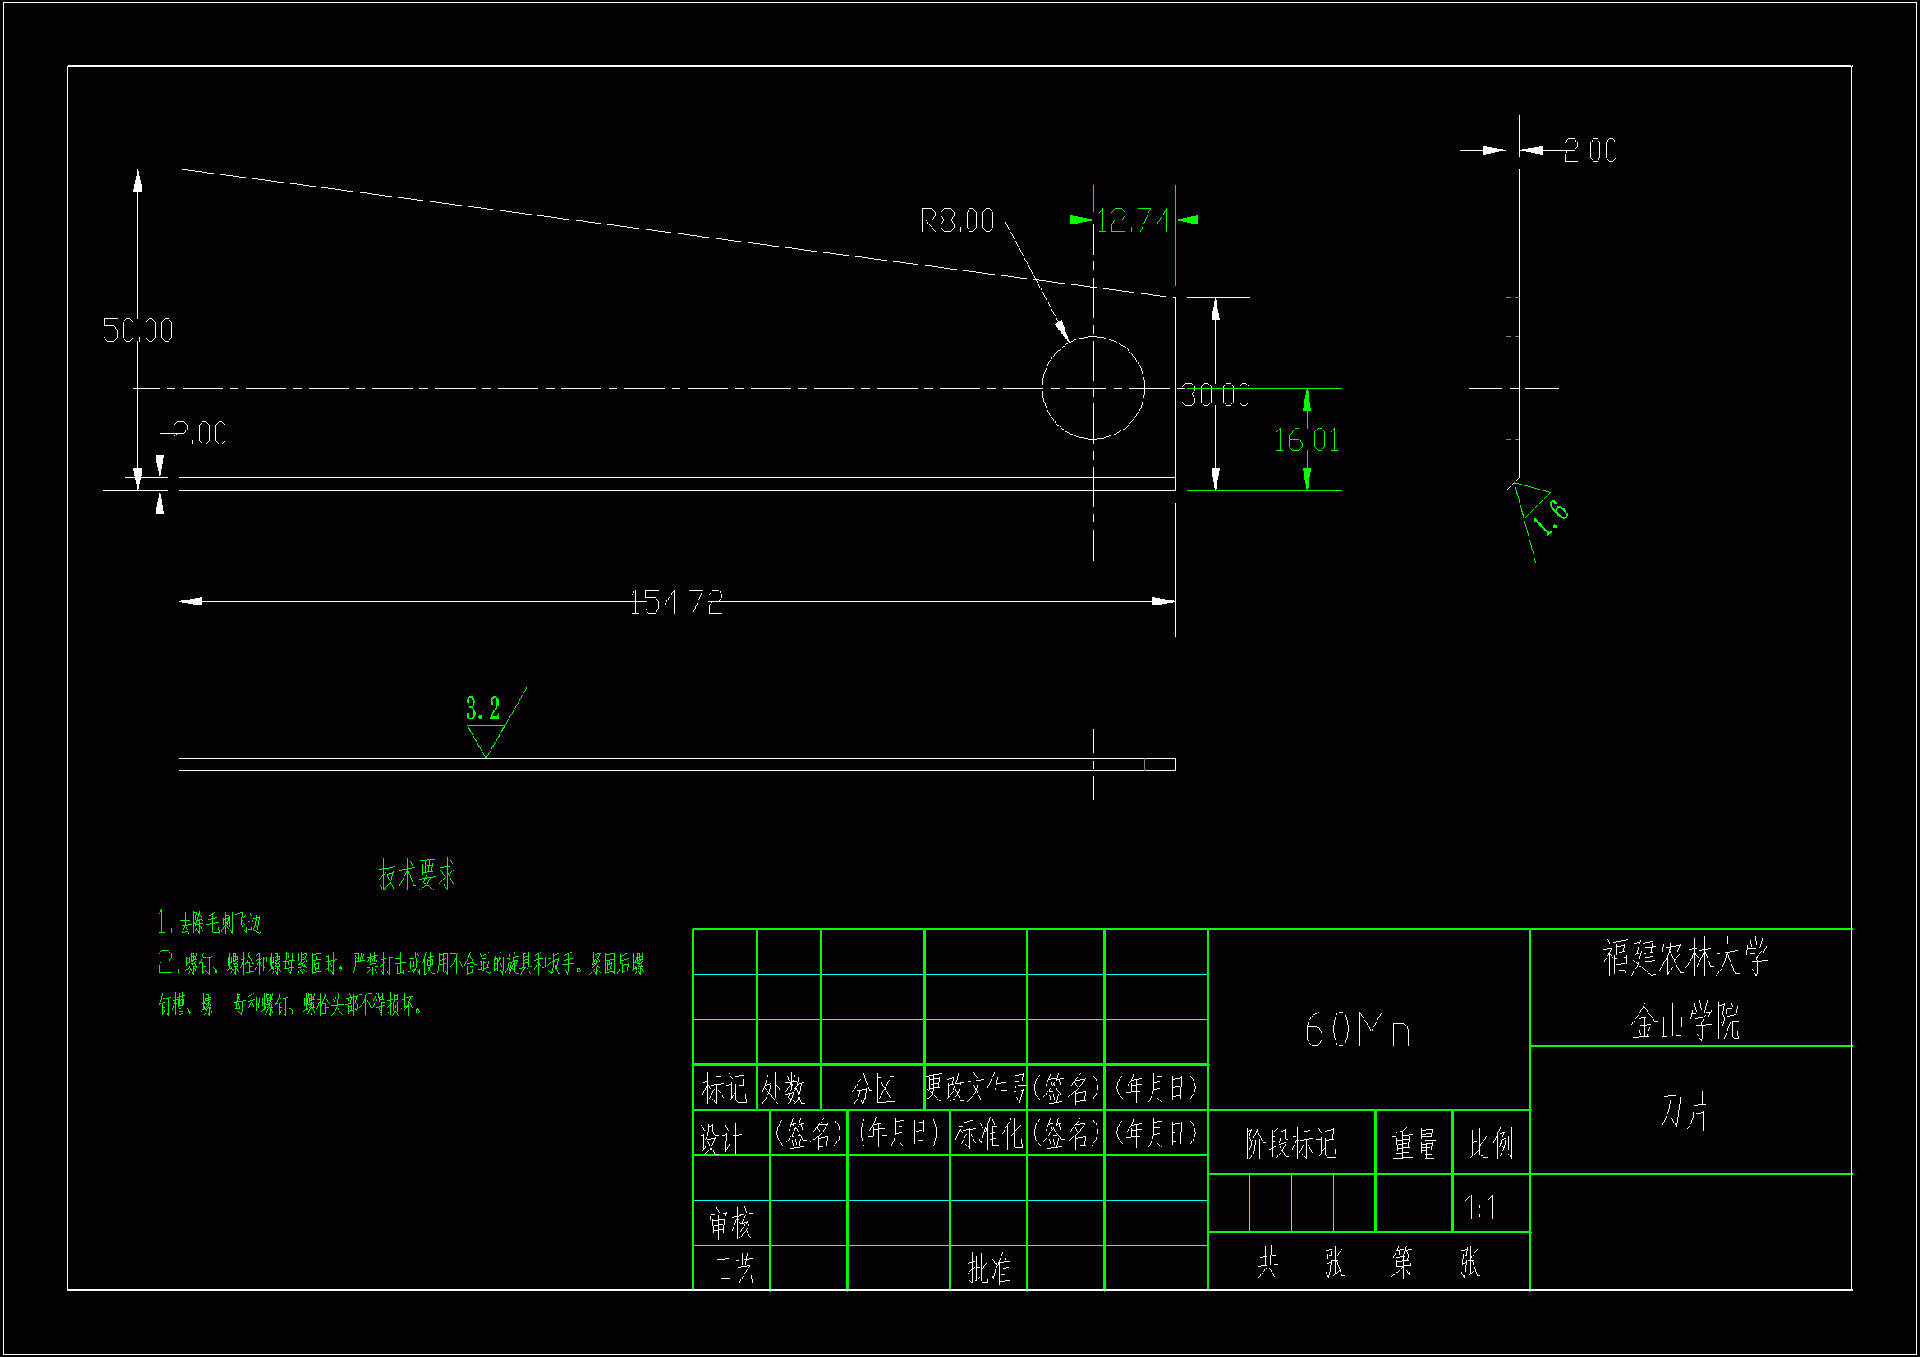Image resolution: width=1920 pixels, height=1357 pixels.
Task: Click the 60Mn material text
Action: (x=1357, y=1030)
